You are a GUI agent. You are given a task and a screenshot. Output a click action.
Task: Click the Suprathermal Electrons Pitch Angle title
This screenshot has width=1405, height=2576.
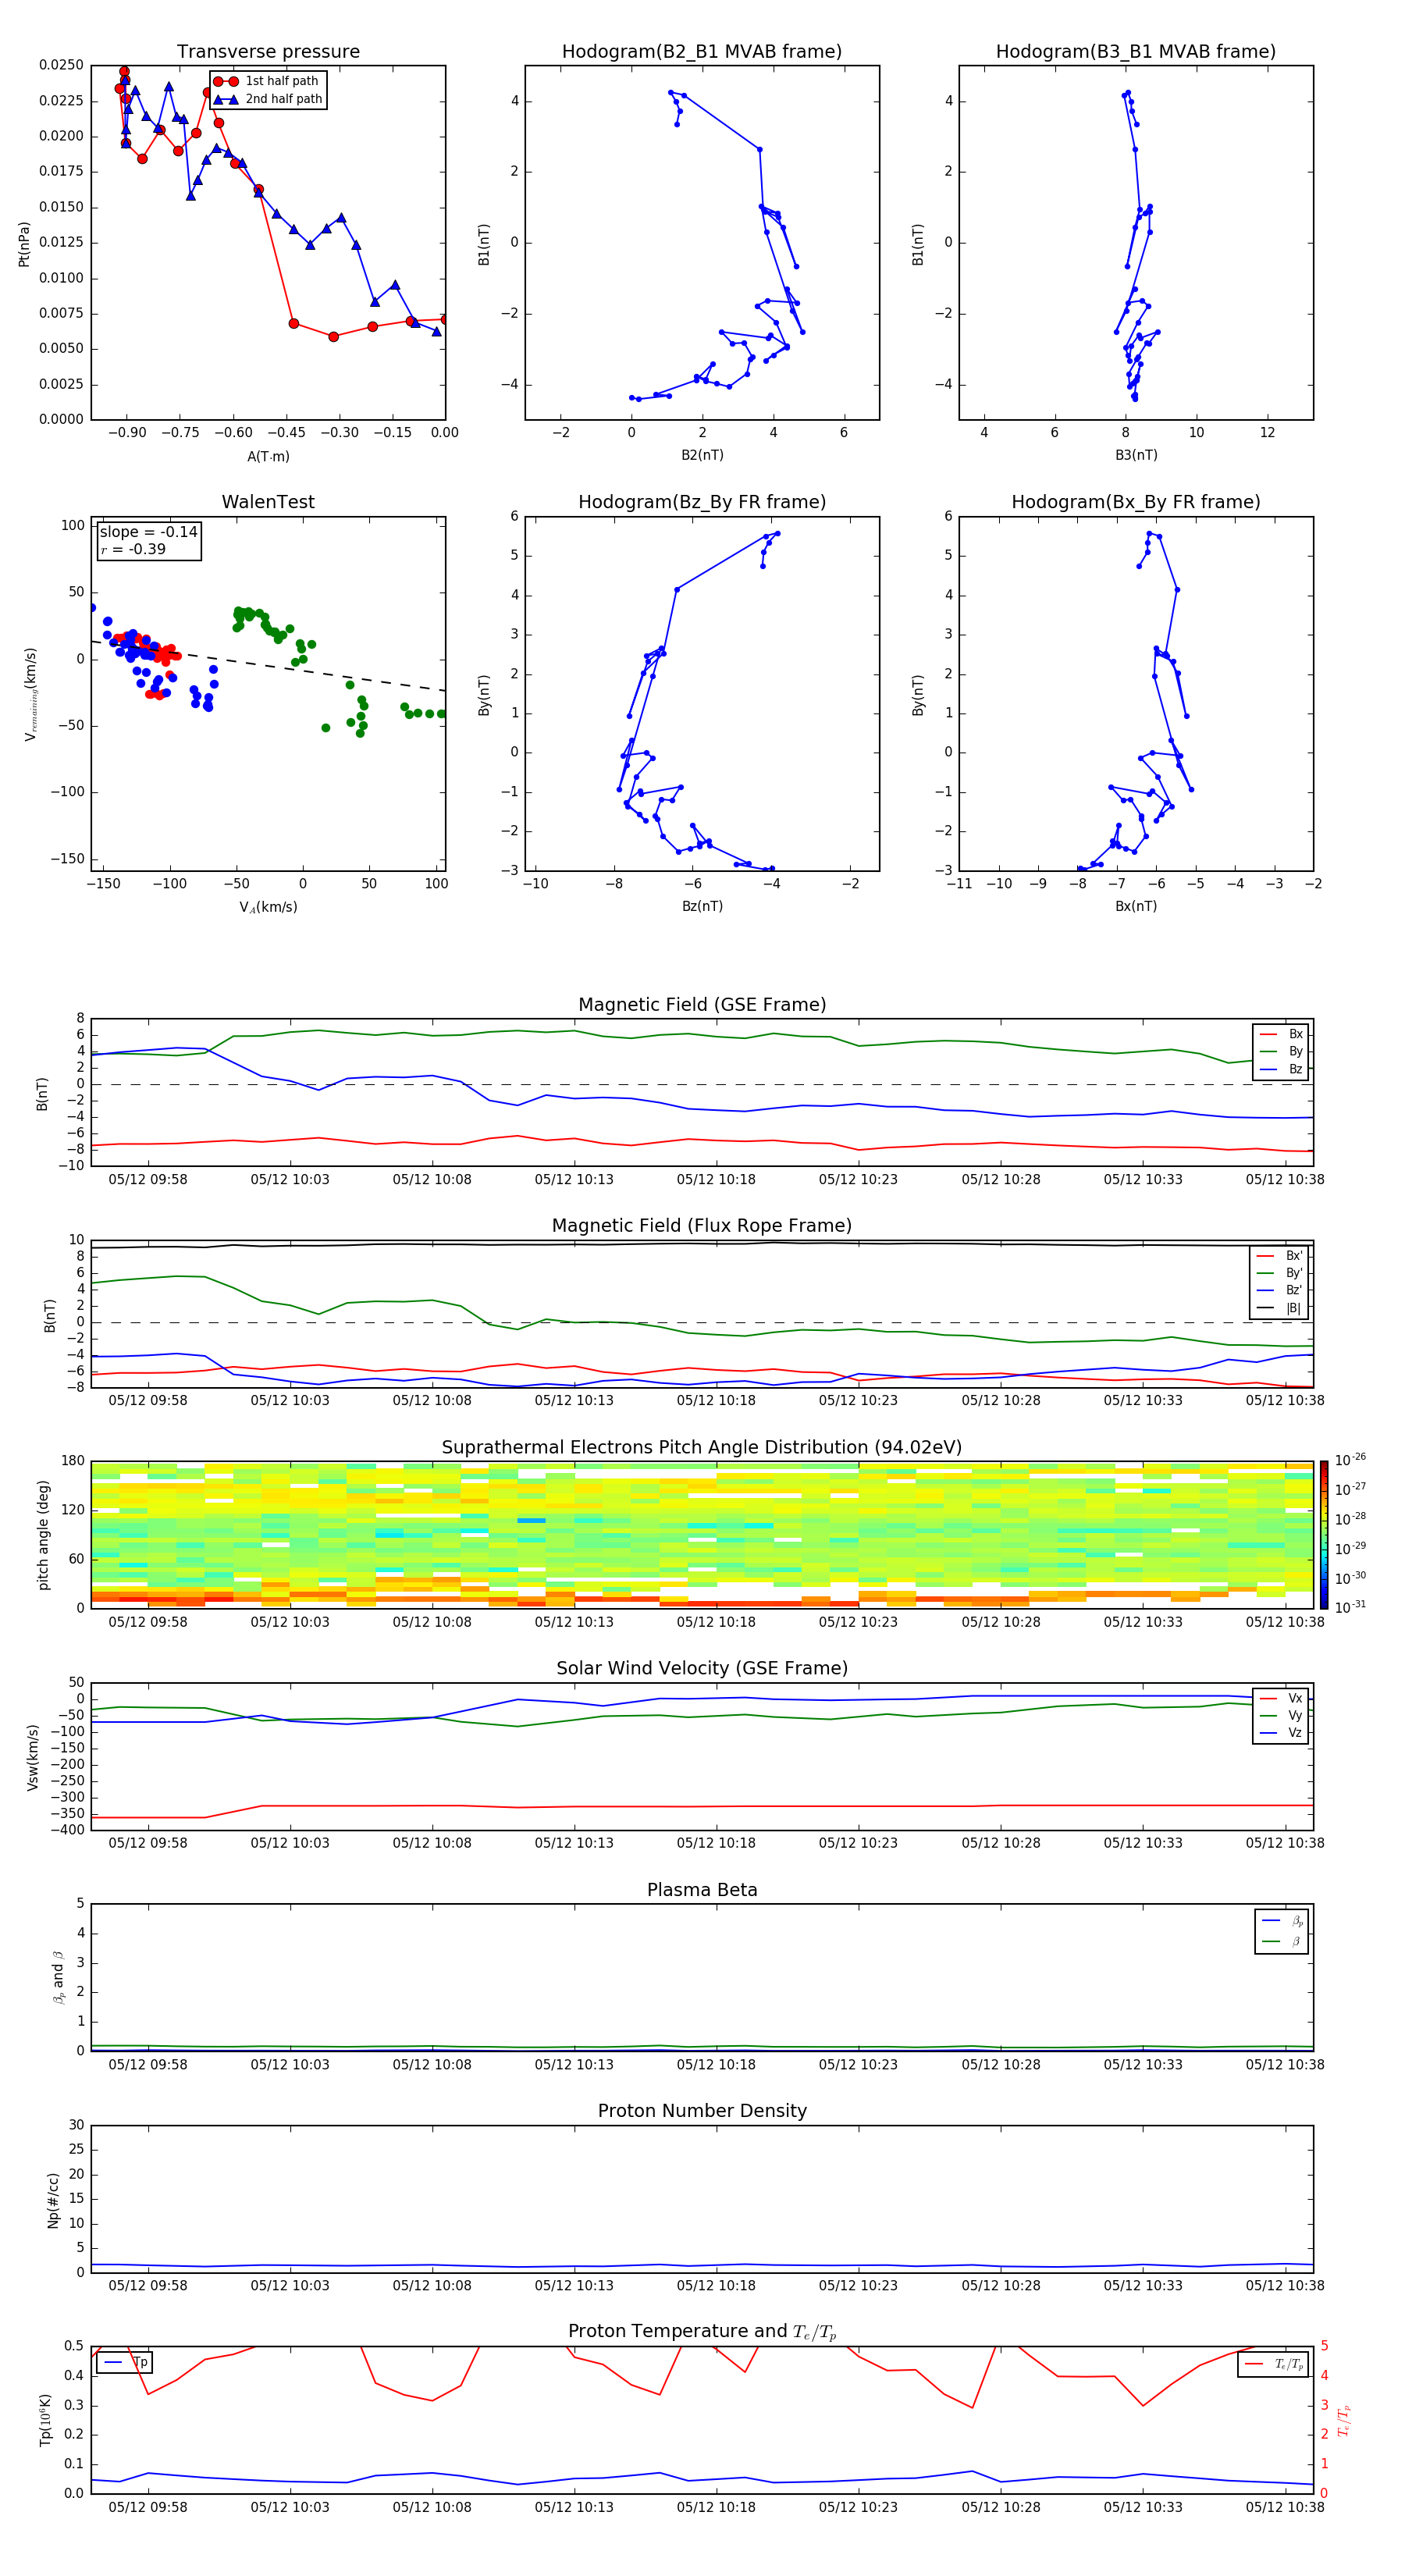click(x=702, y=1448)
